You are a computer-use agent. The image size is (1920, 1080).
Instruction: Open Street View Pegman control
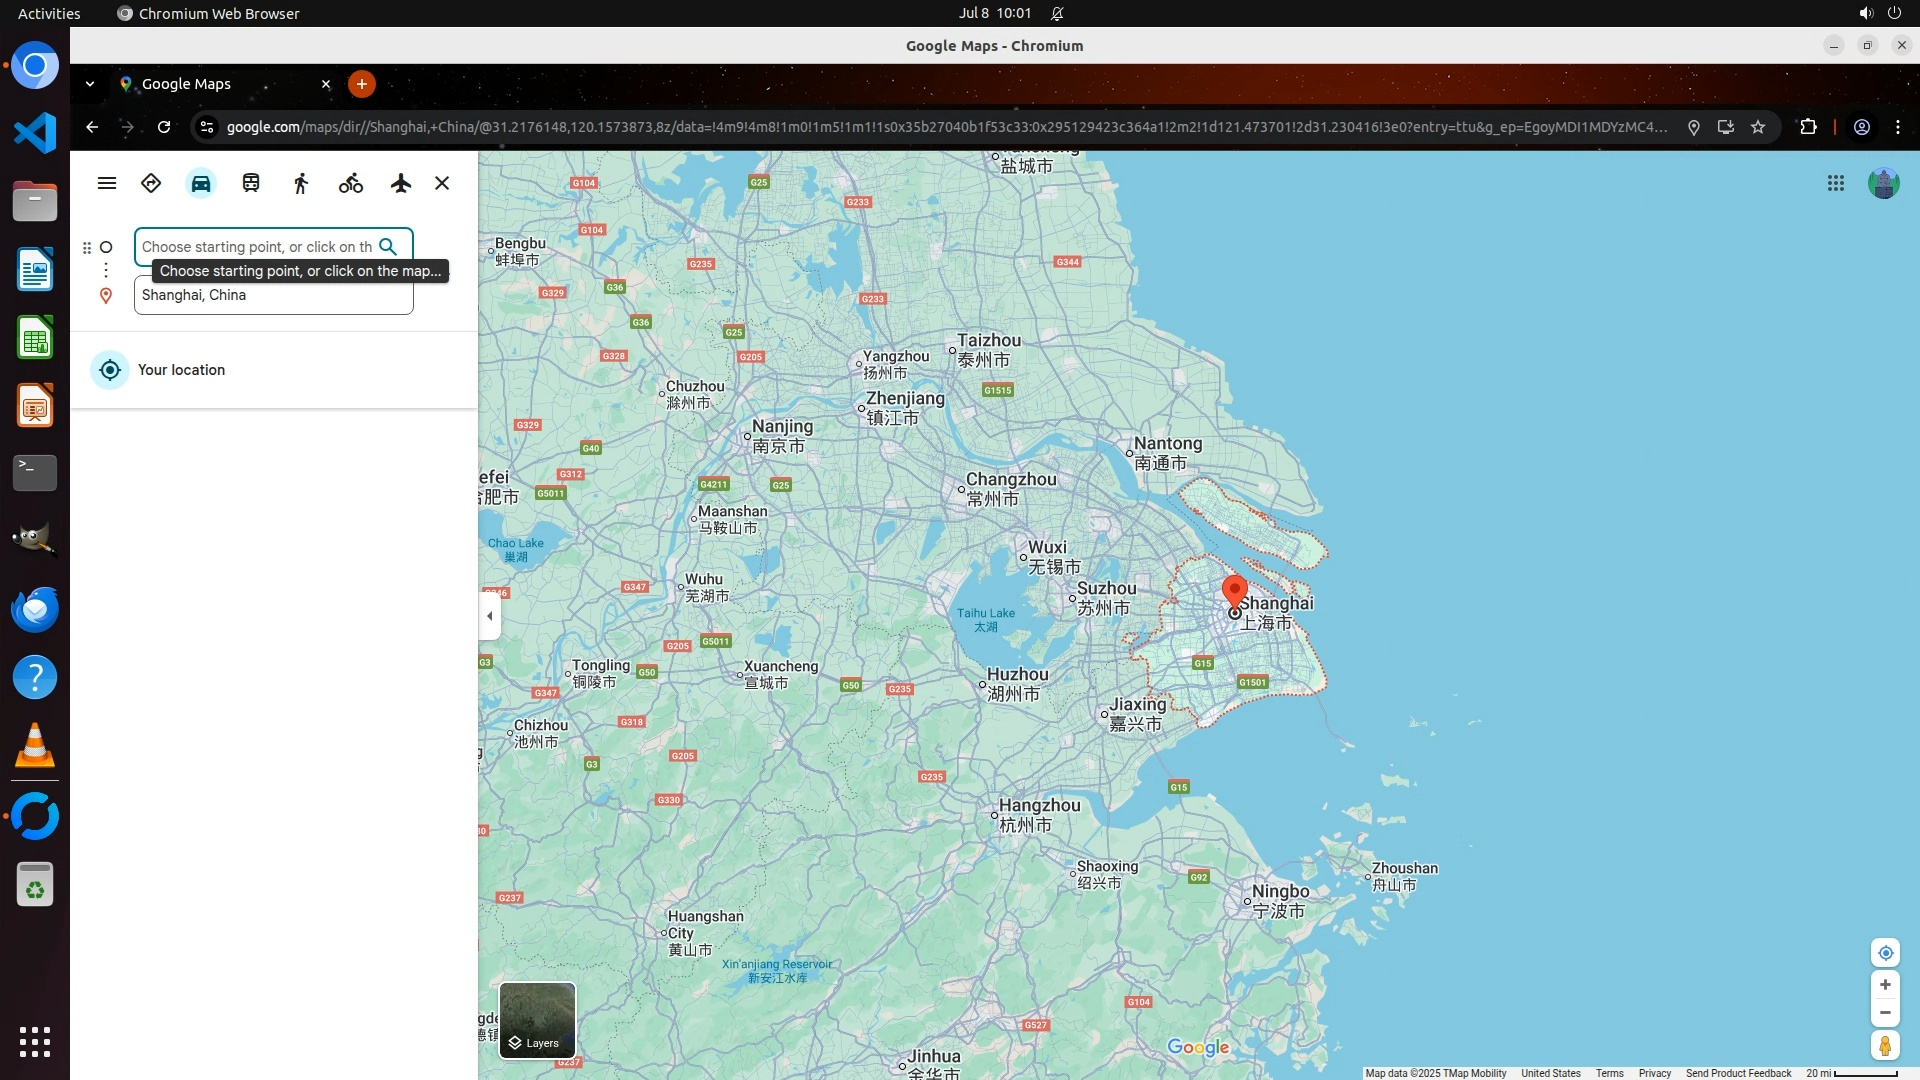pos(1885,1046)
